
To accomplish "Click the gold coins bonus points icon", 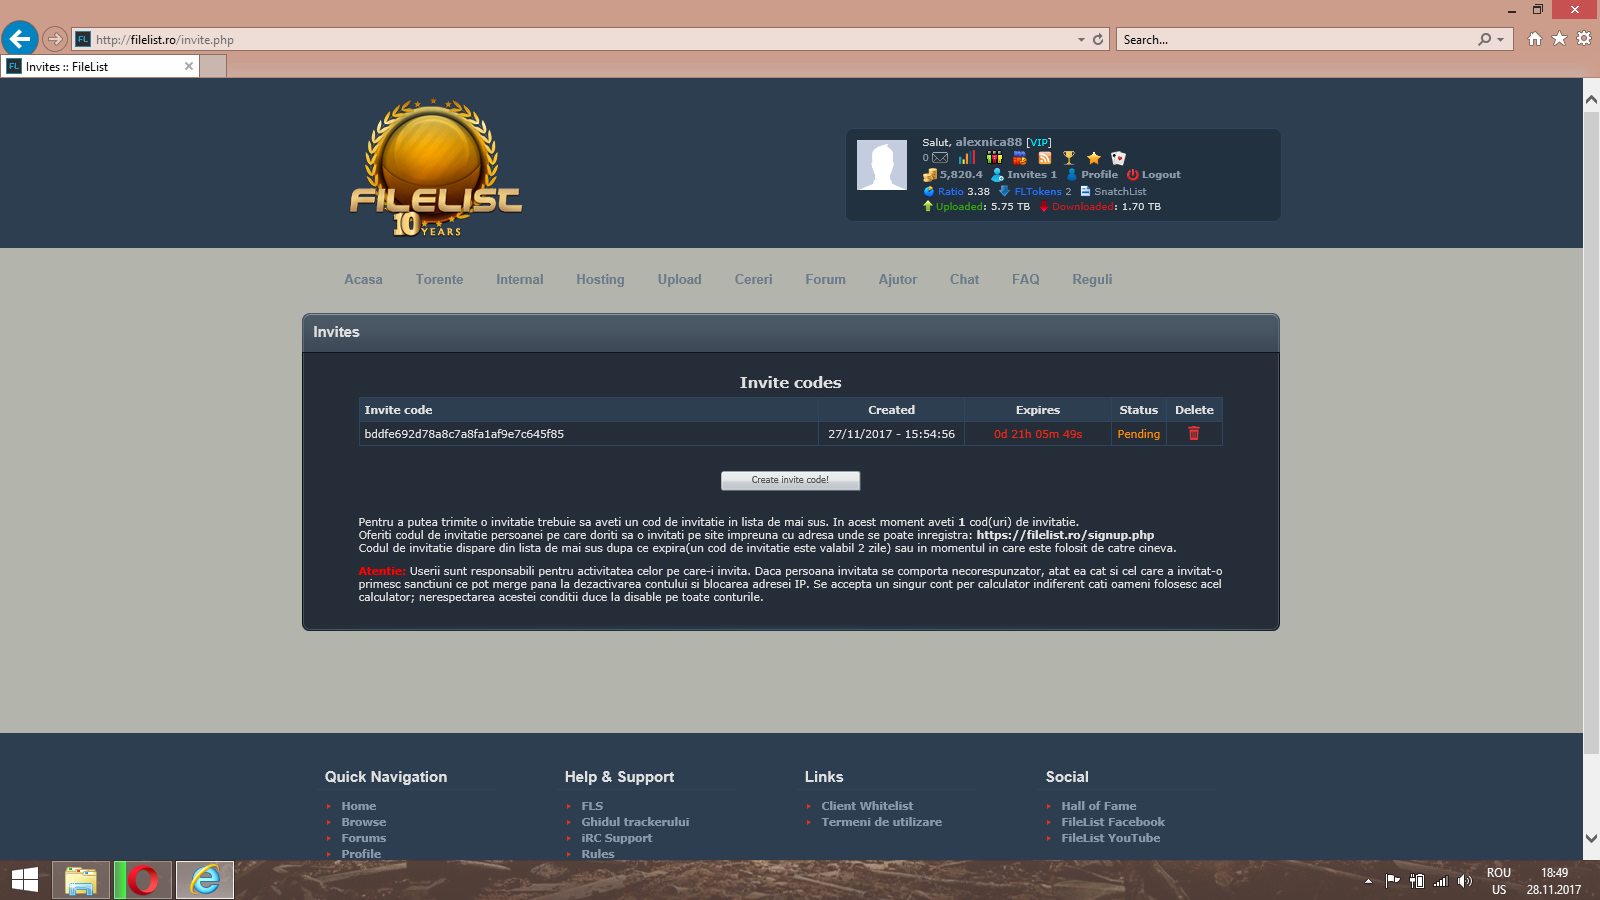I will tap(930, 175).
